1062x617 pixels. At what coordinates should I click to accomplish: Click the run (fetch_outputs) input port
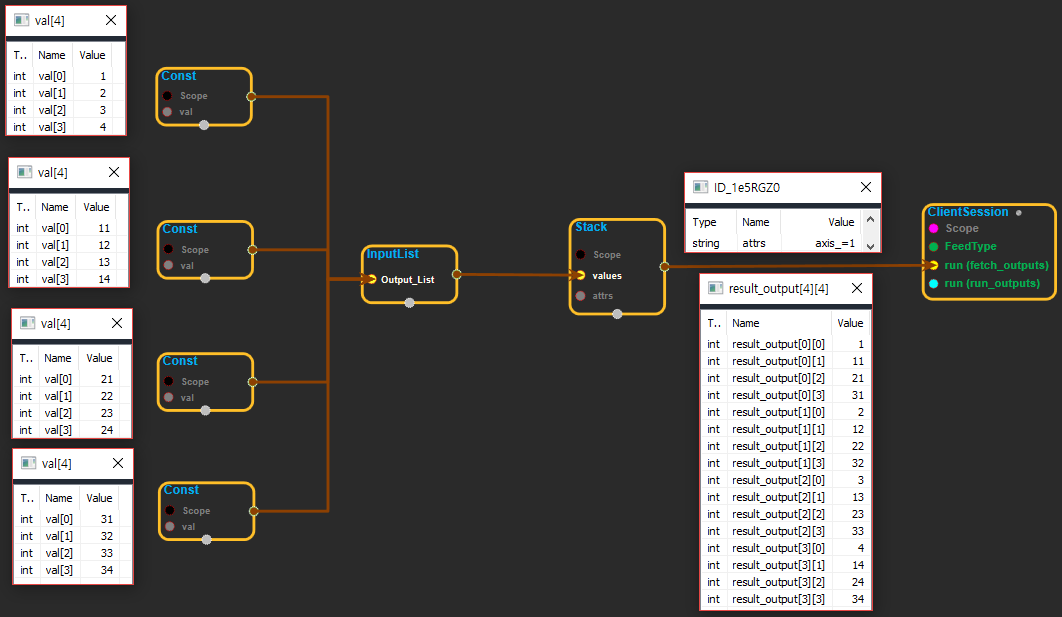click(x=933, y=266)
